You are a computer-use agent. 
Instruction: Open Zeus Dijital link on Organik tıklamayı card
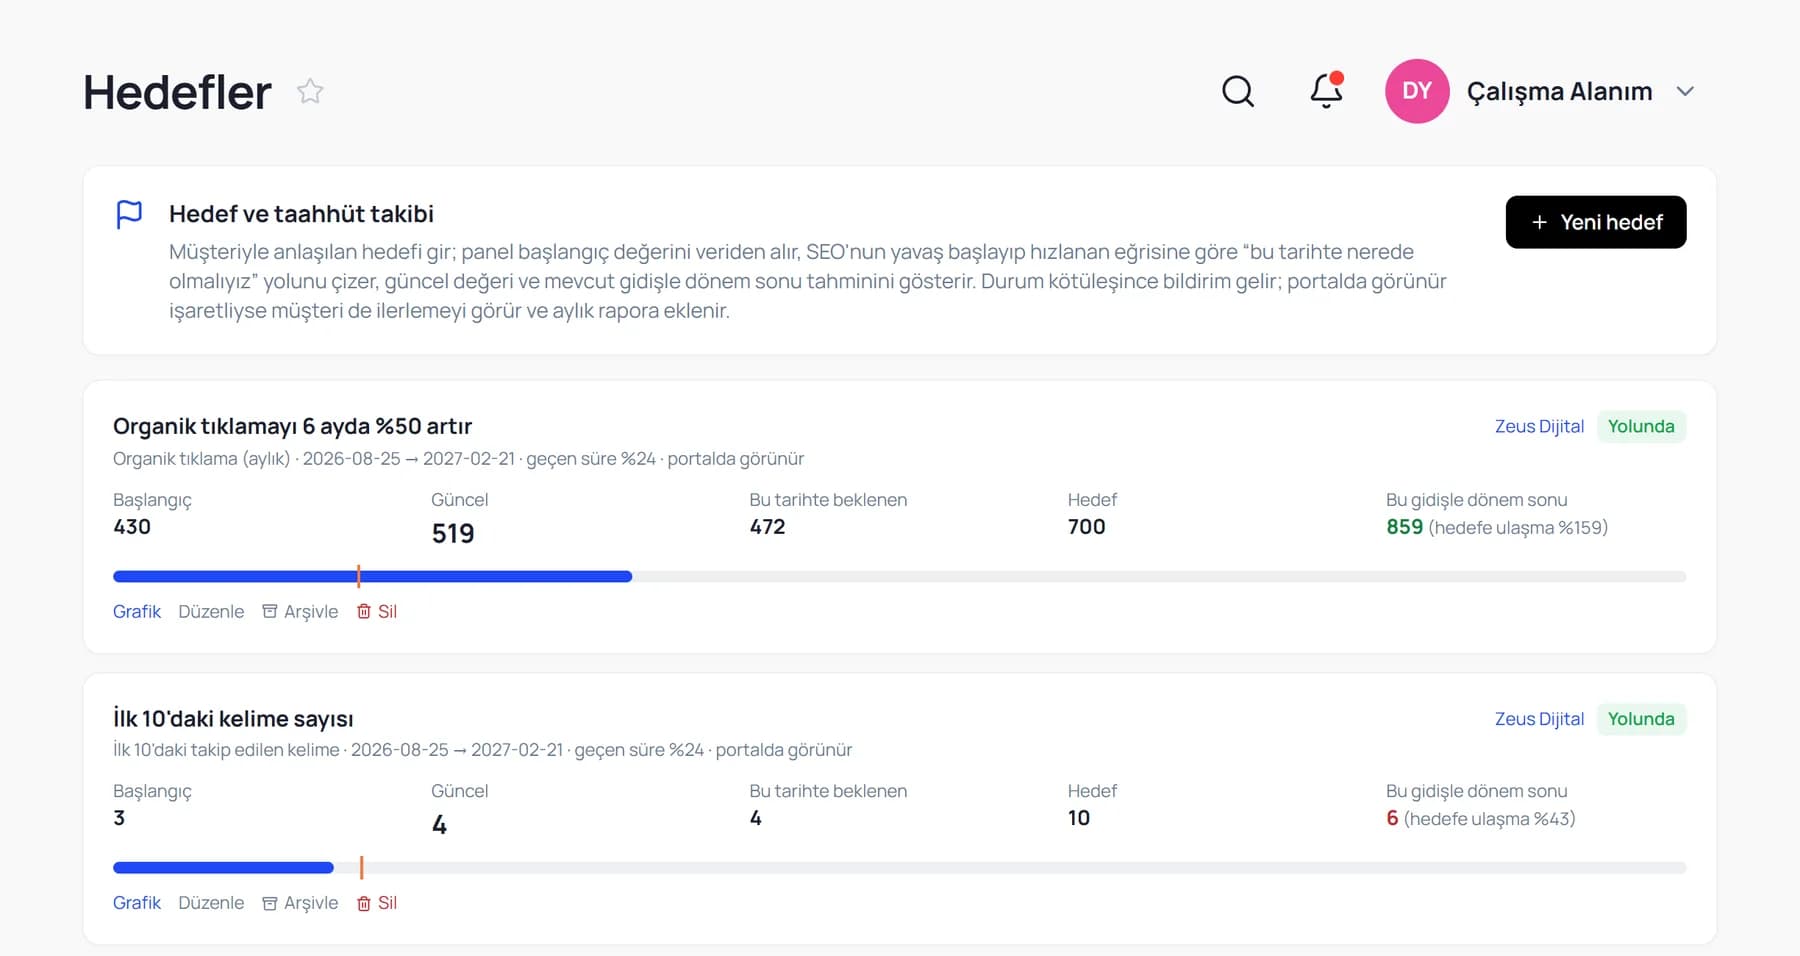pos(1539,426)
